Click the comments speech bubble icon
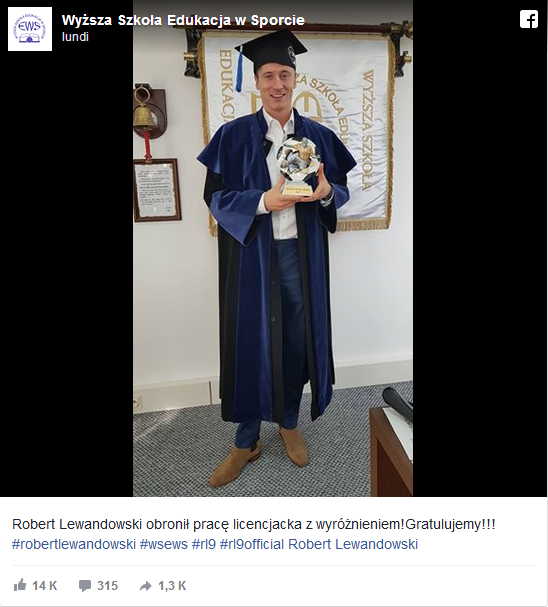The width and height of the screenshot is (548, 607). [x=85, y=586]
